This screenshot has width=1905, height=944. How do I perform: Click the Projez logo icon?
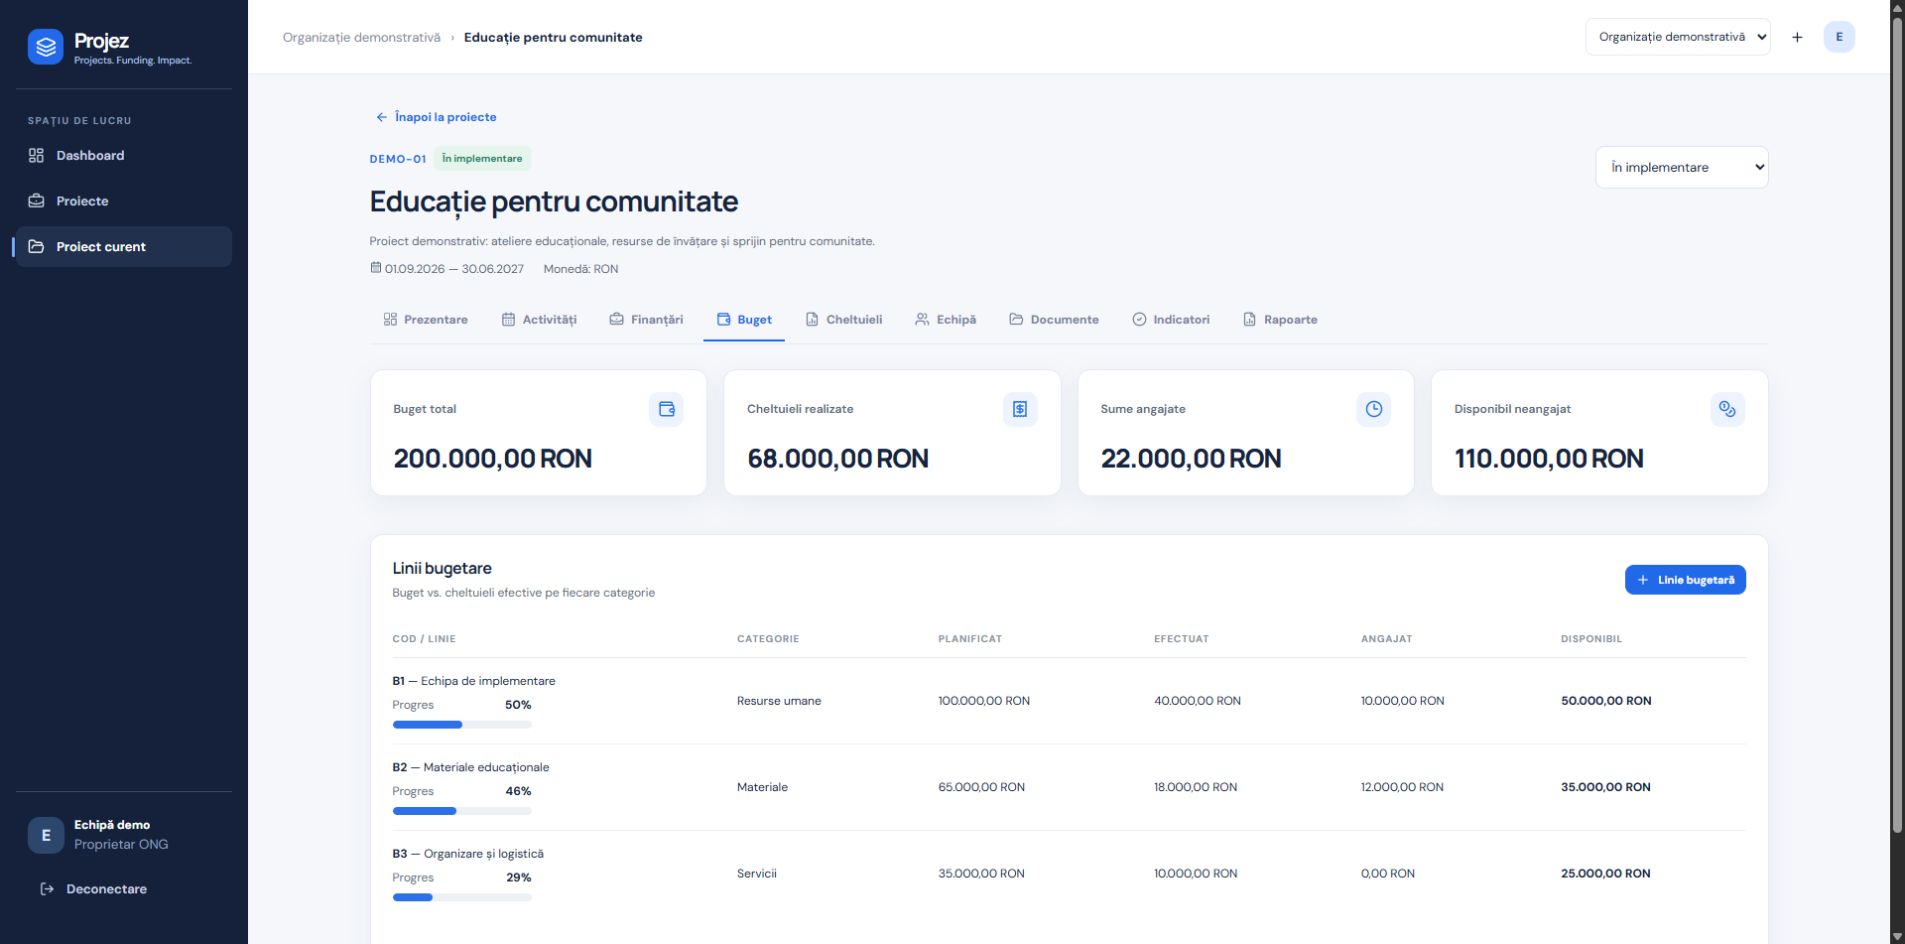point(45,47)
